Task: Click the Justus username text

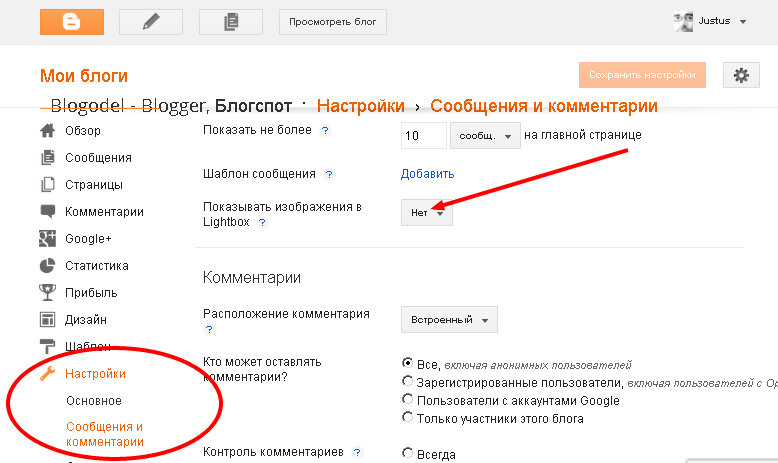Action: (x=714, y=21)
